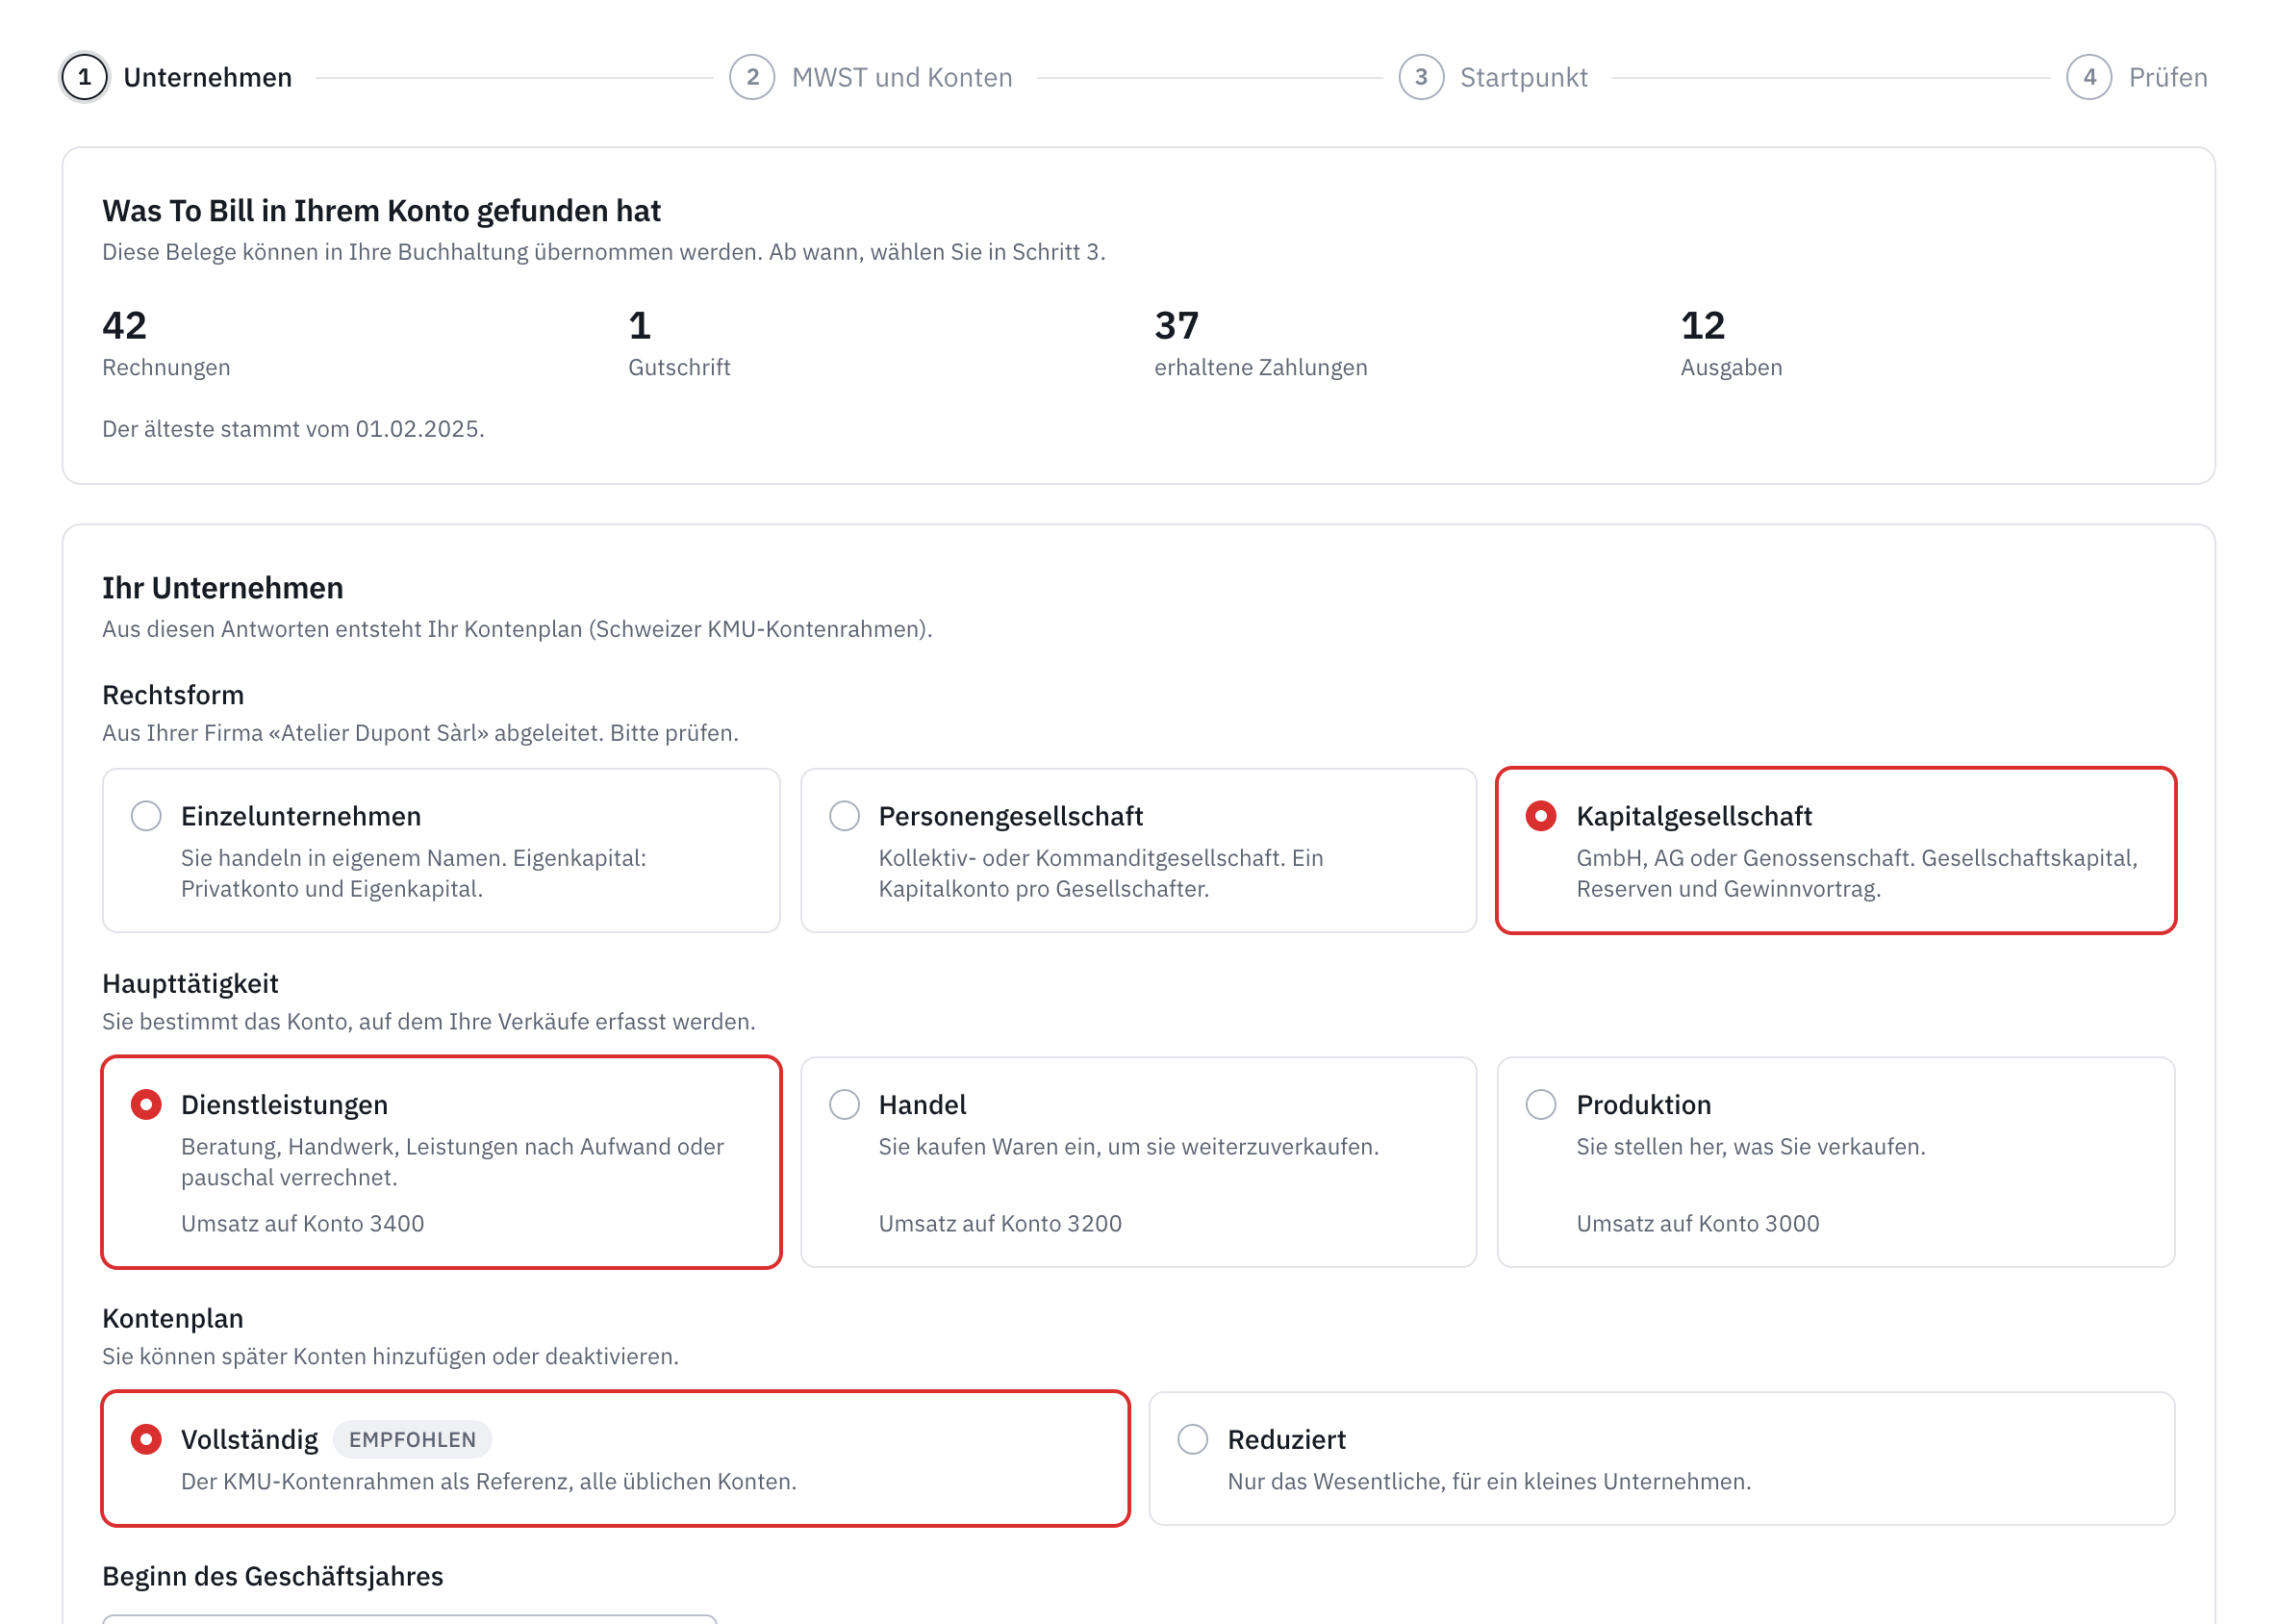Choose Personengesellschaft as legal form
The image size is (2278, 1624).
pos(1138,851)
